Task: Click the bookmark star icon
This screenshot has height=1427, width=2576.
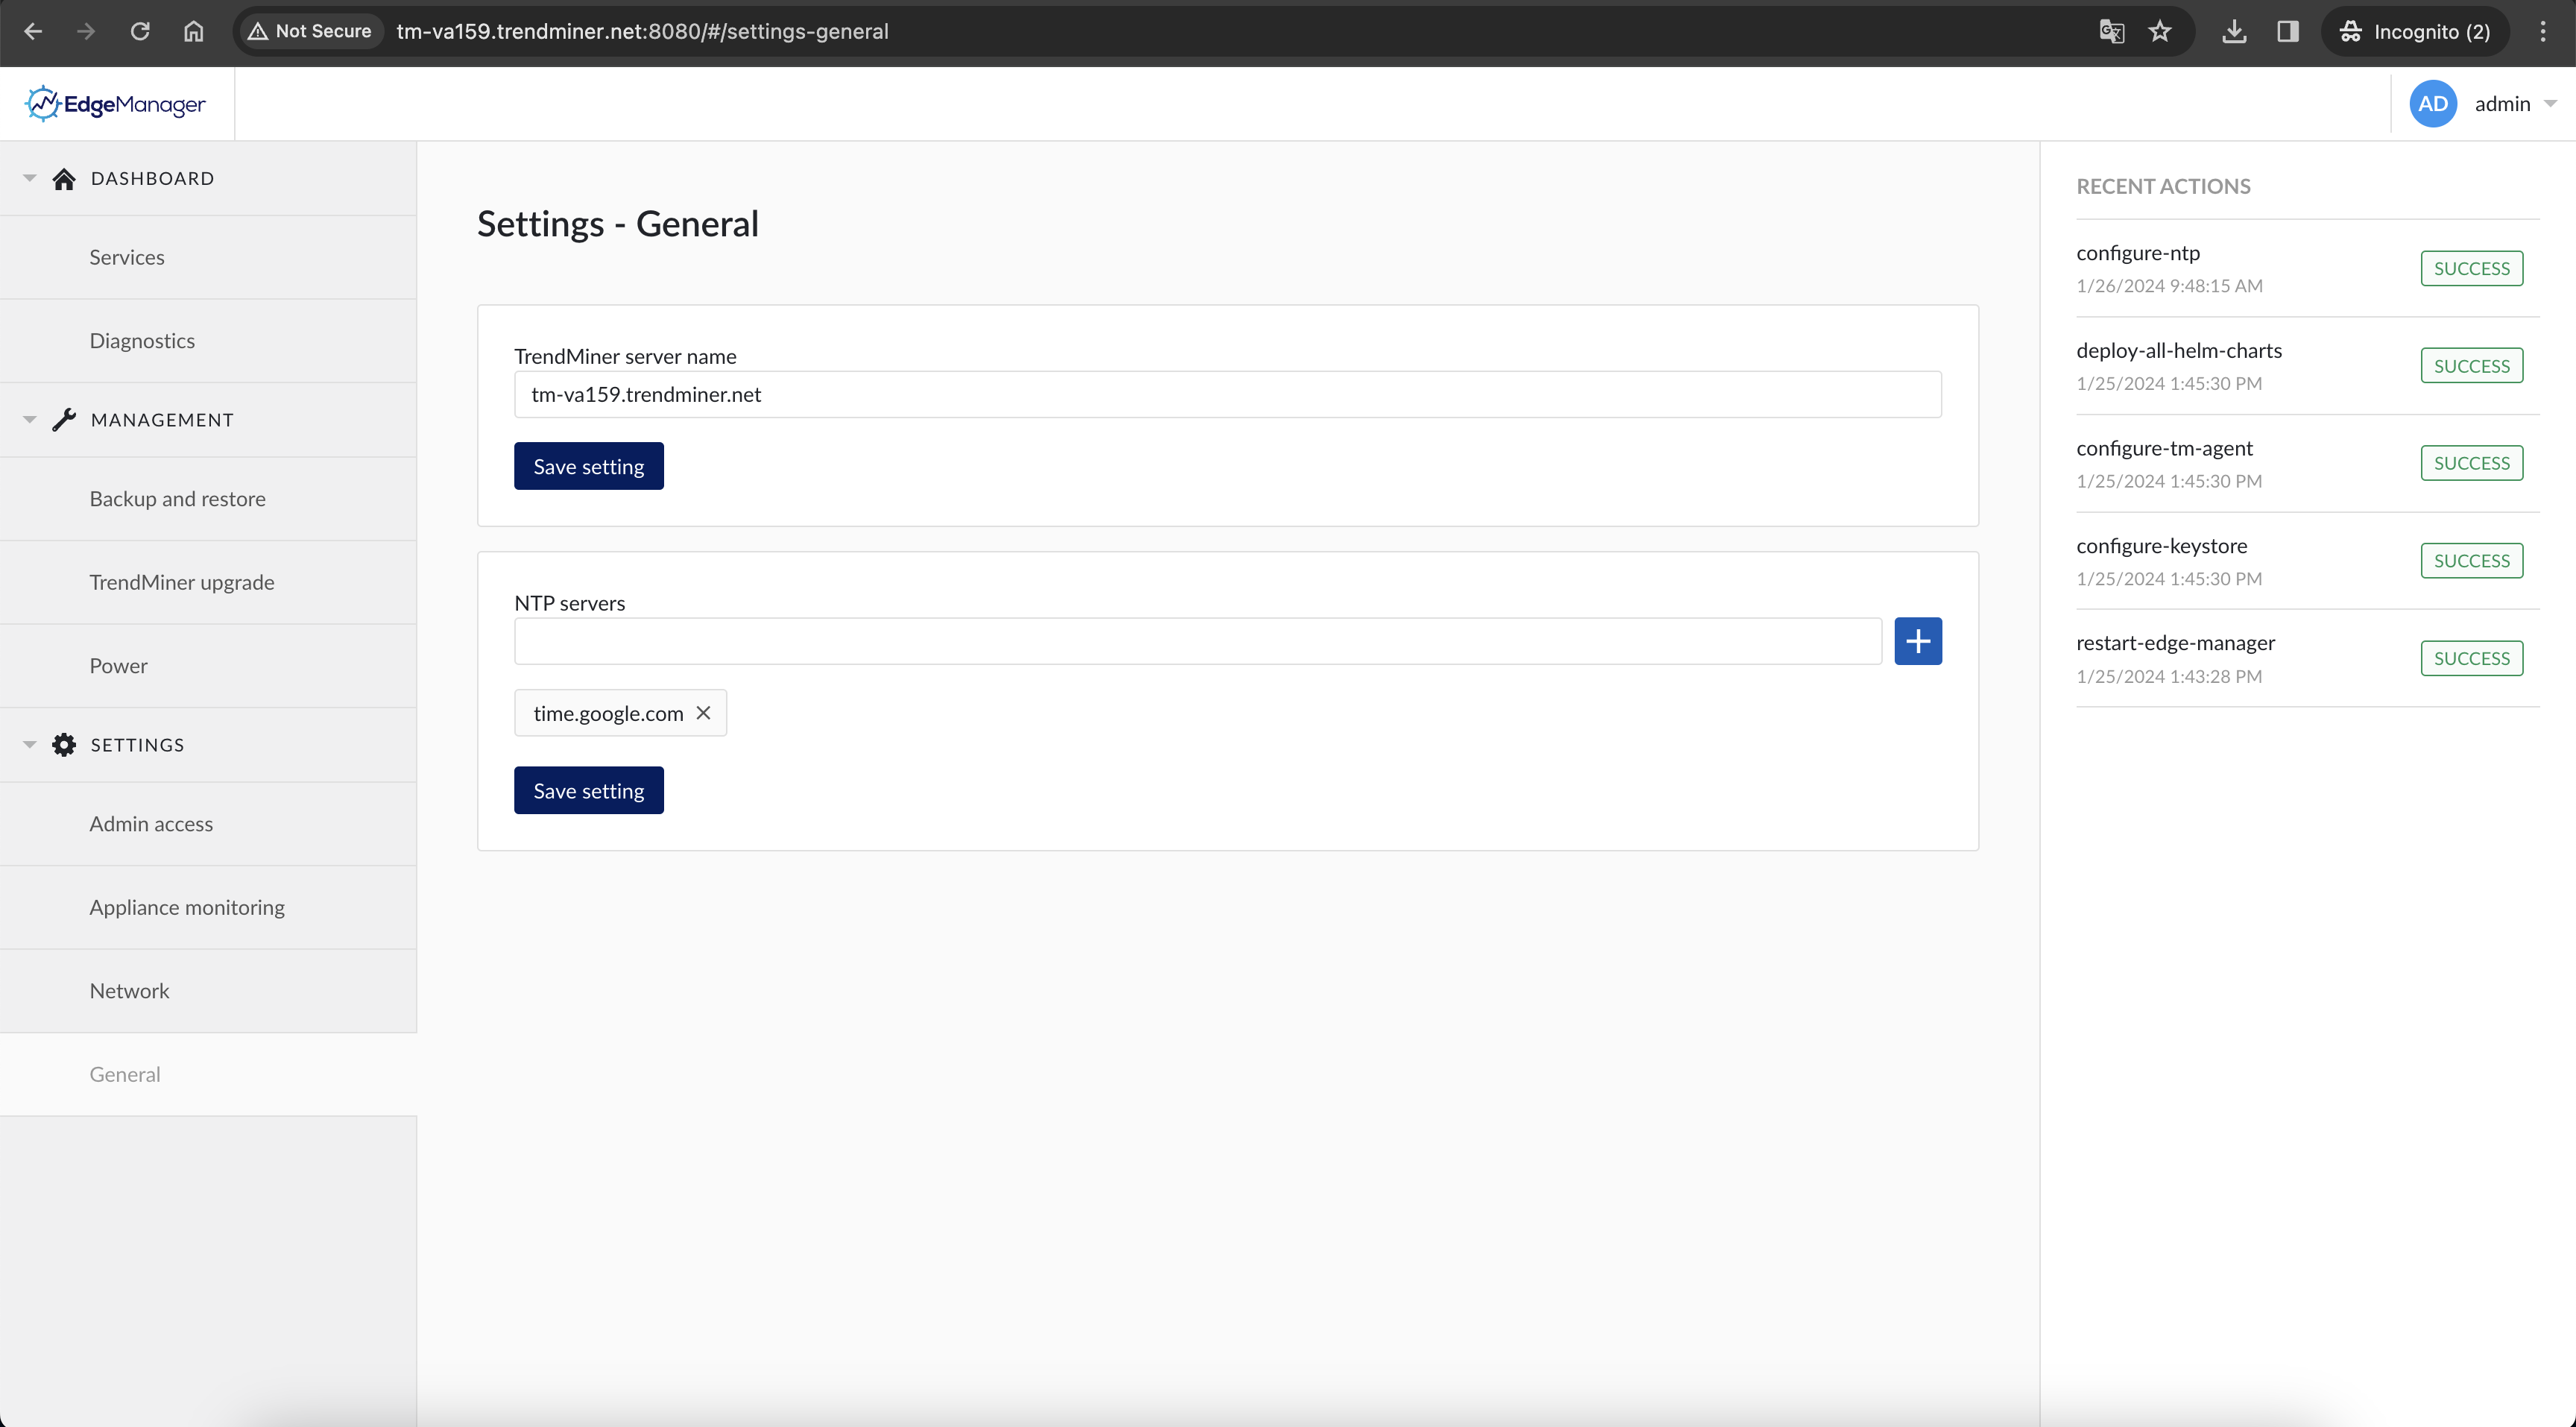Action: tap(2161, 31)
